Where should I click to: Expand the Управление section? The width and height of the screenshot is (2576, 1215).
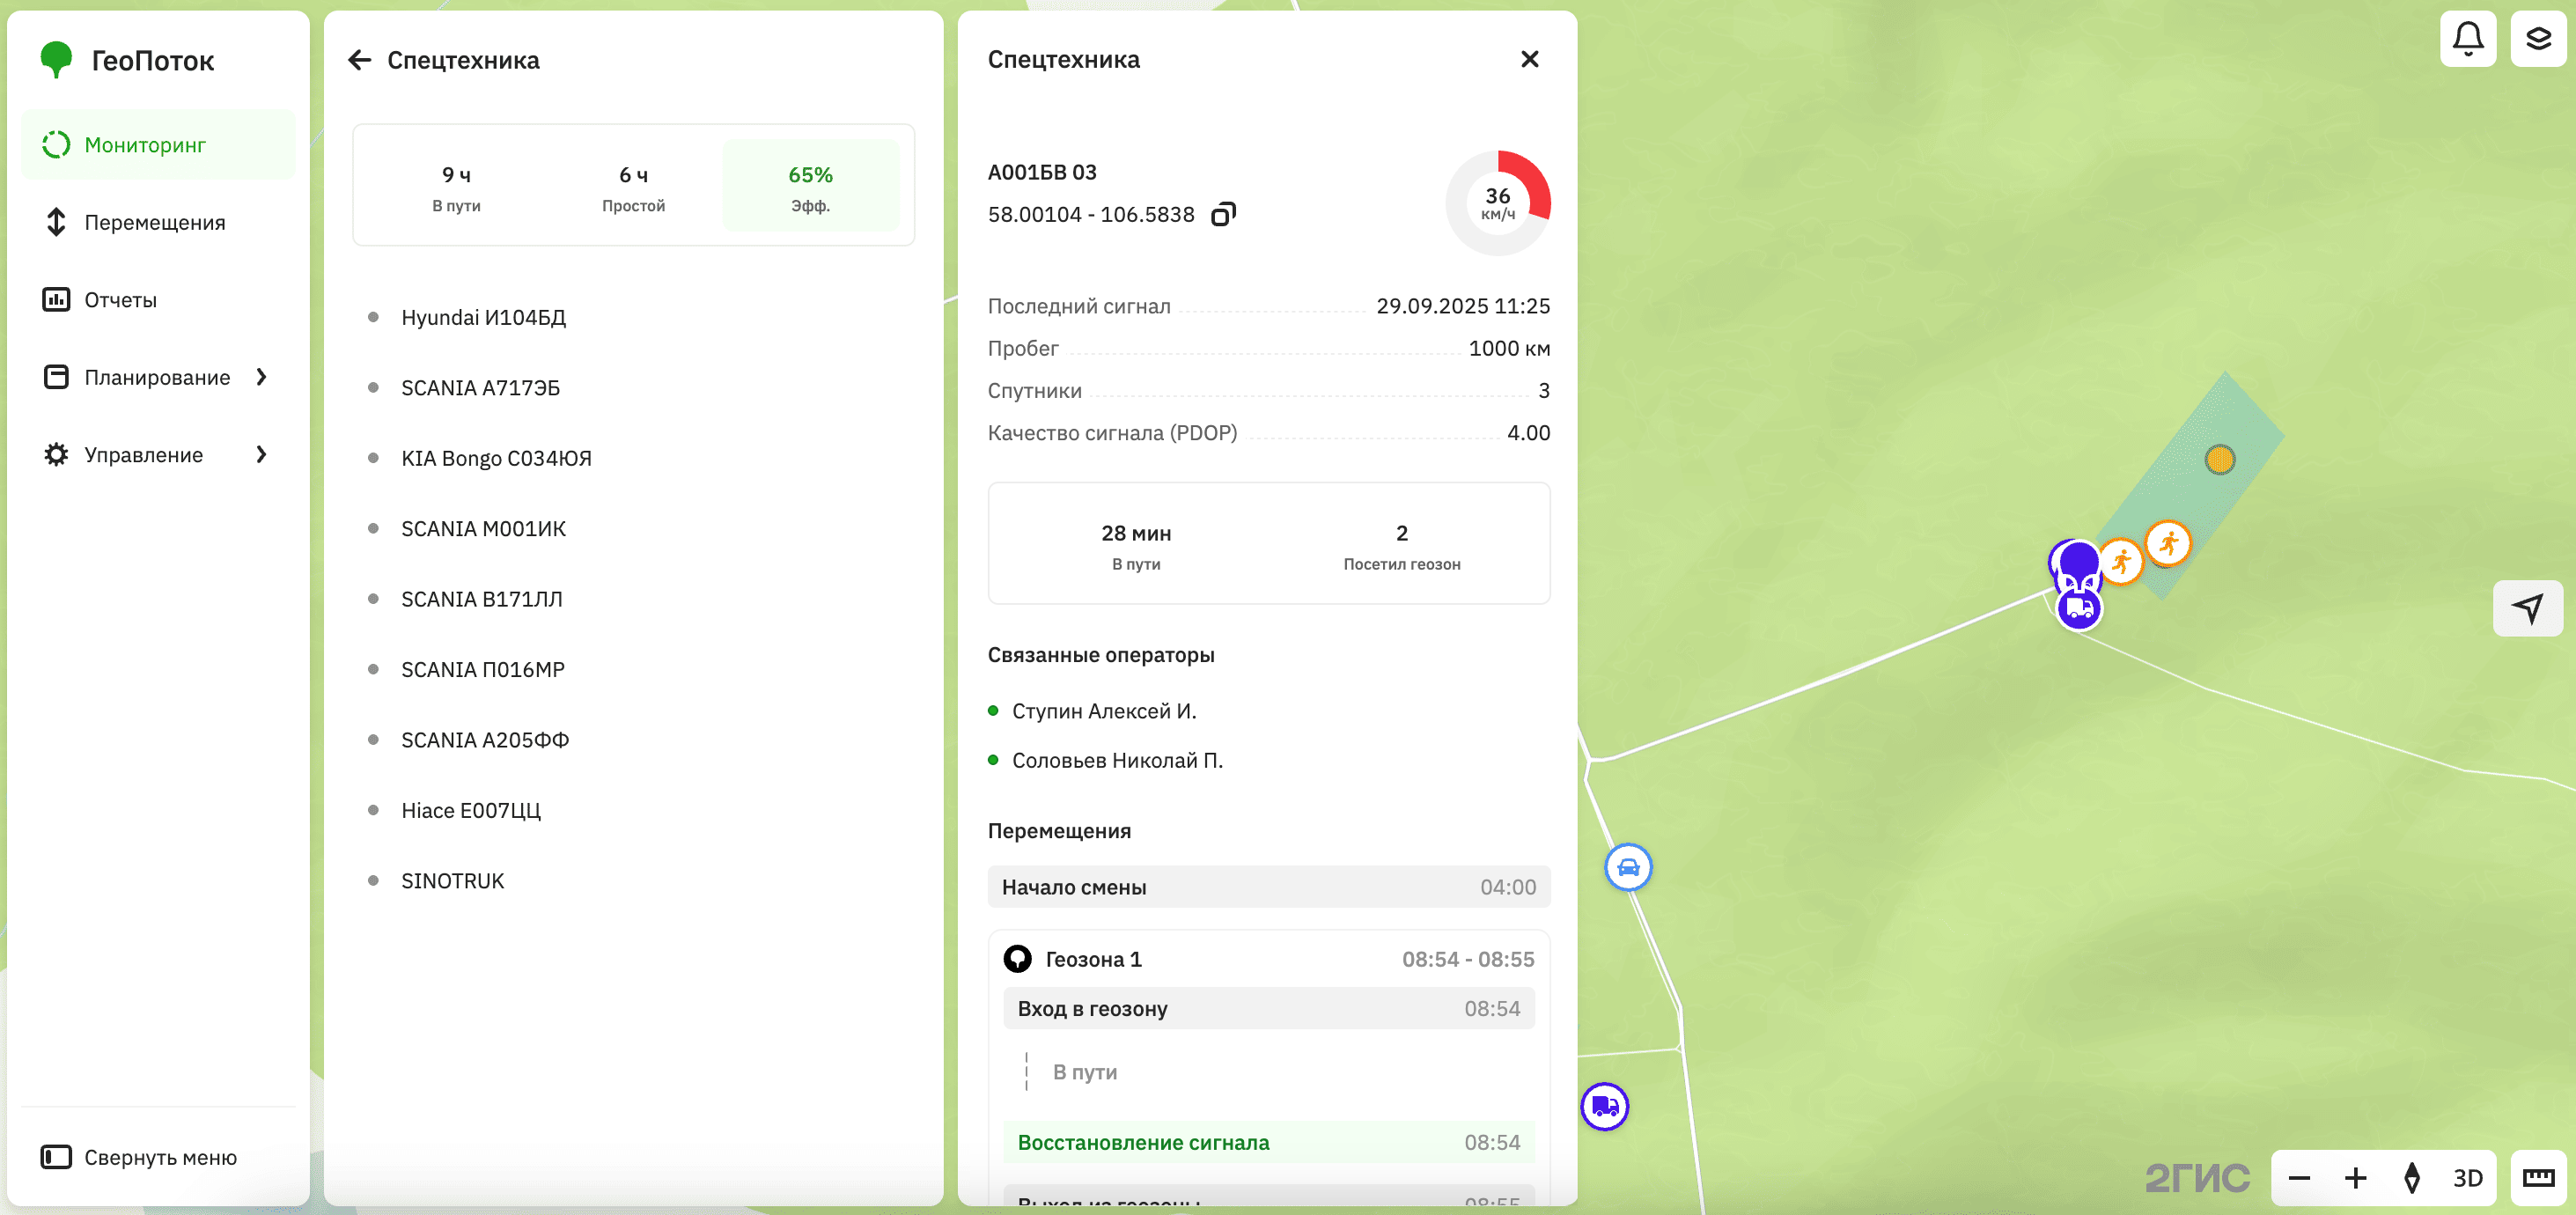[x=142, y=454]
